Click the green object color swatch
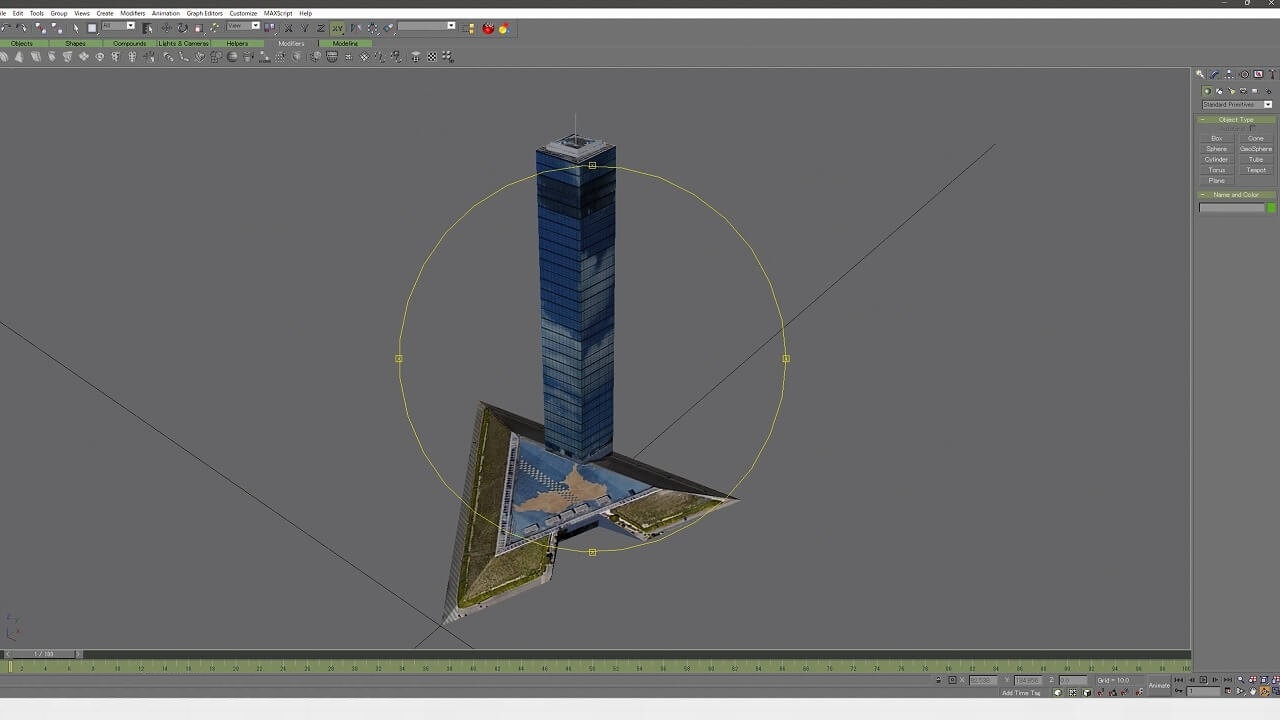This screenshot has width=1280, height=720. click(x=1271, y=208)
